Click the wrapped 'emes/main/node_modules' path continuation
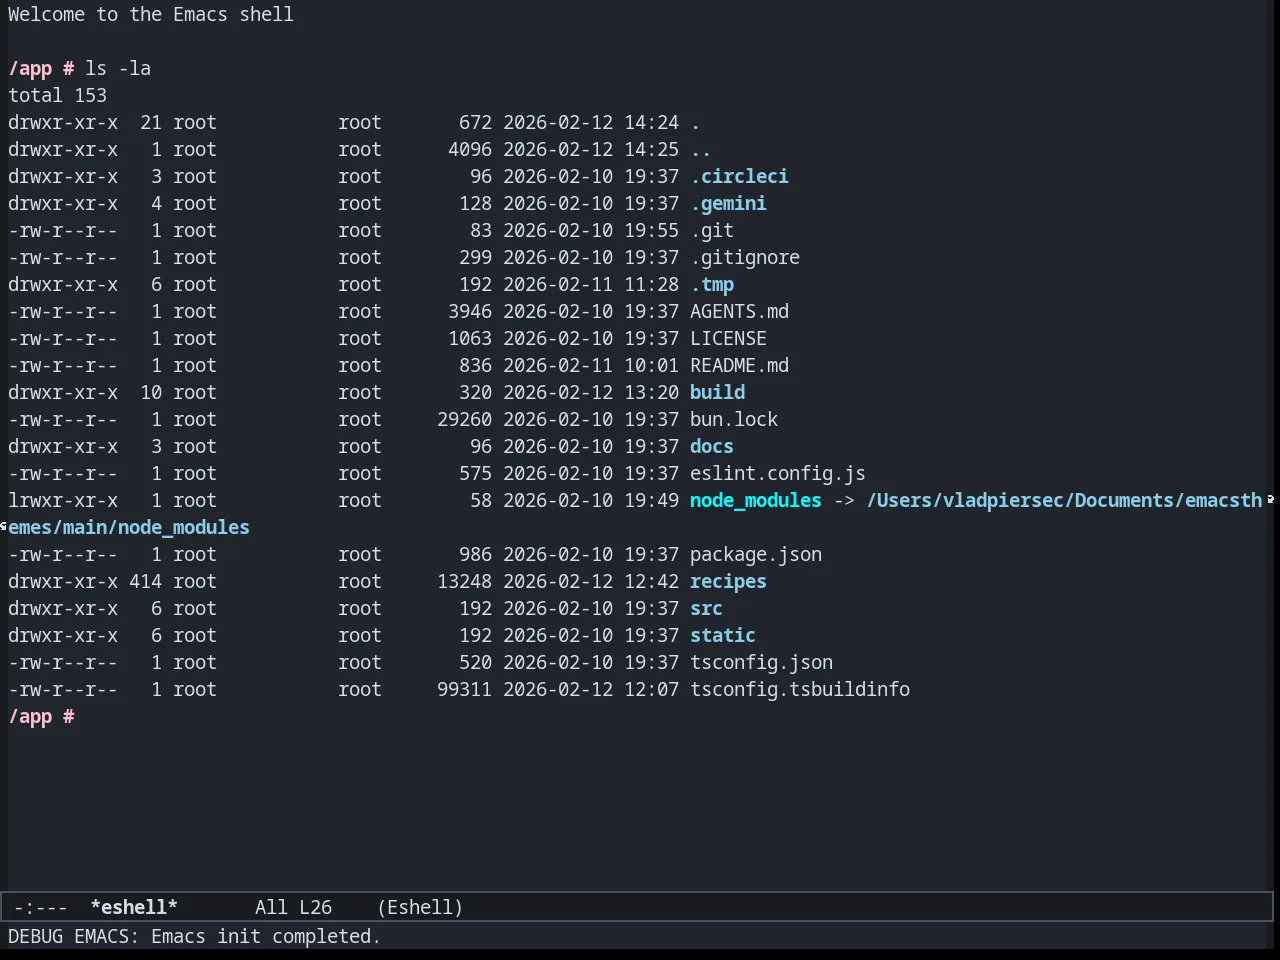Viewport: 1280px width, 960px height. pyautogui.click(x=129, y=527)
